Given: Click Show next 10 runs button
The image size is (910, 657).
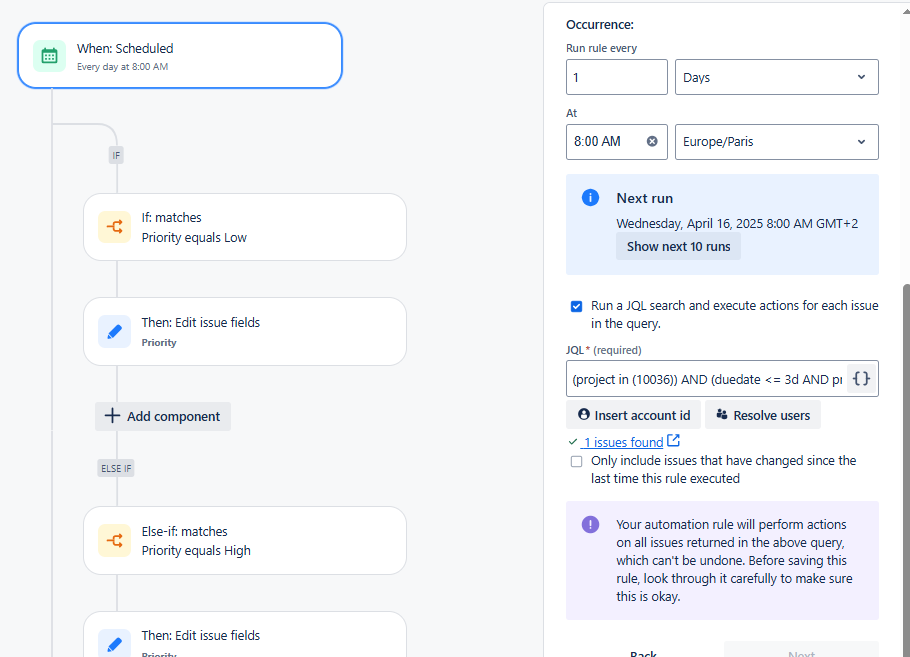Looking at the screenshot, I should coord(678,247).
